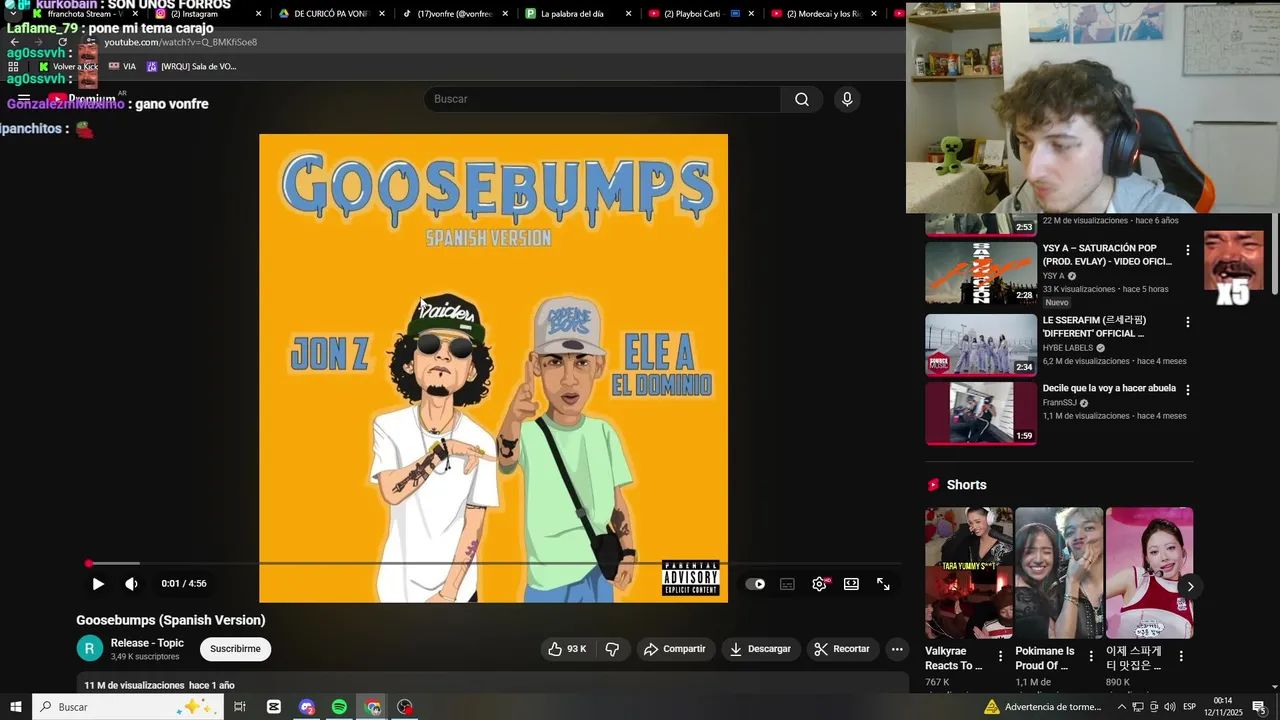
Task: Open options for Valkyrae Reacts short
Action: pos(1000,657)
